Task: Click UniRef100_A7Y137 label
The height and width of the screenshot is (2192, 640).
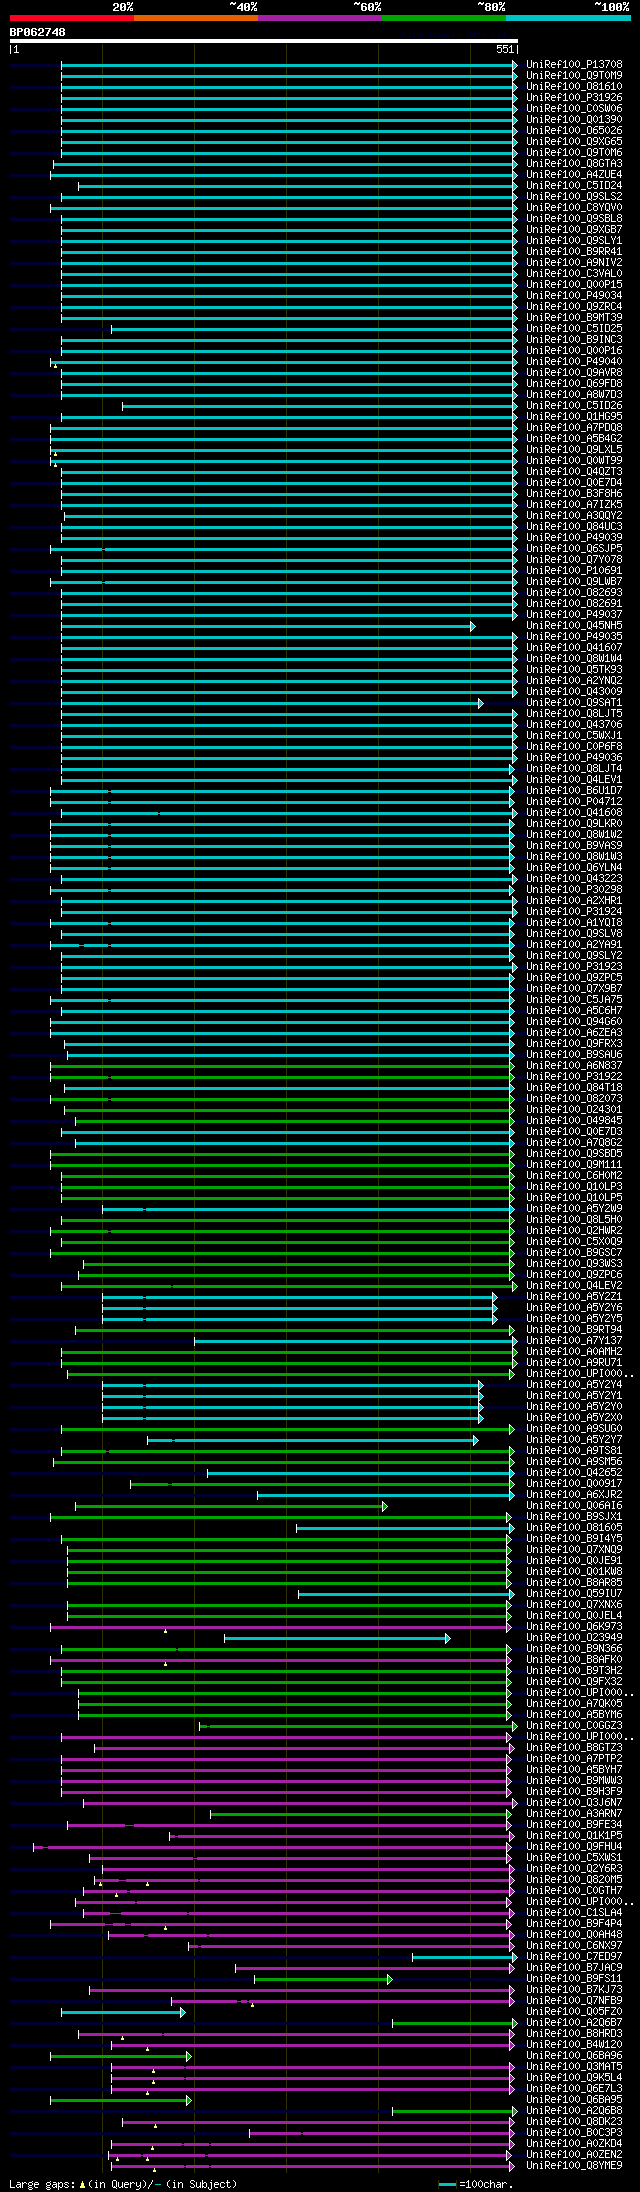Action: pos(574,1340)
